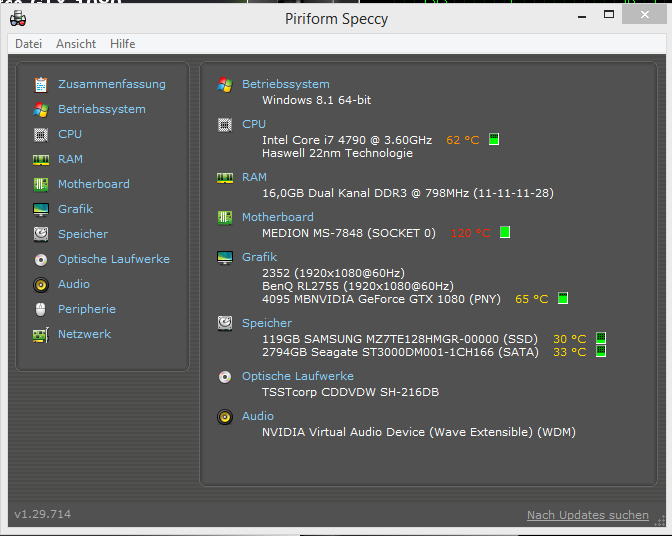Open the CPU section from the sidebar
672x536 pixels.
pyautogui.click(x=70, y=134)
